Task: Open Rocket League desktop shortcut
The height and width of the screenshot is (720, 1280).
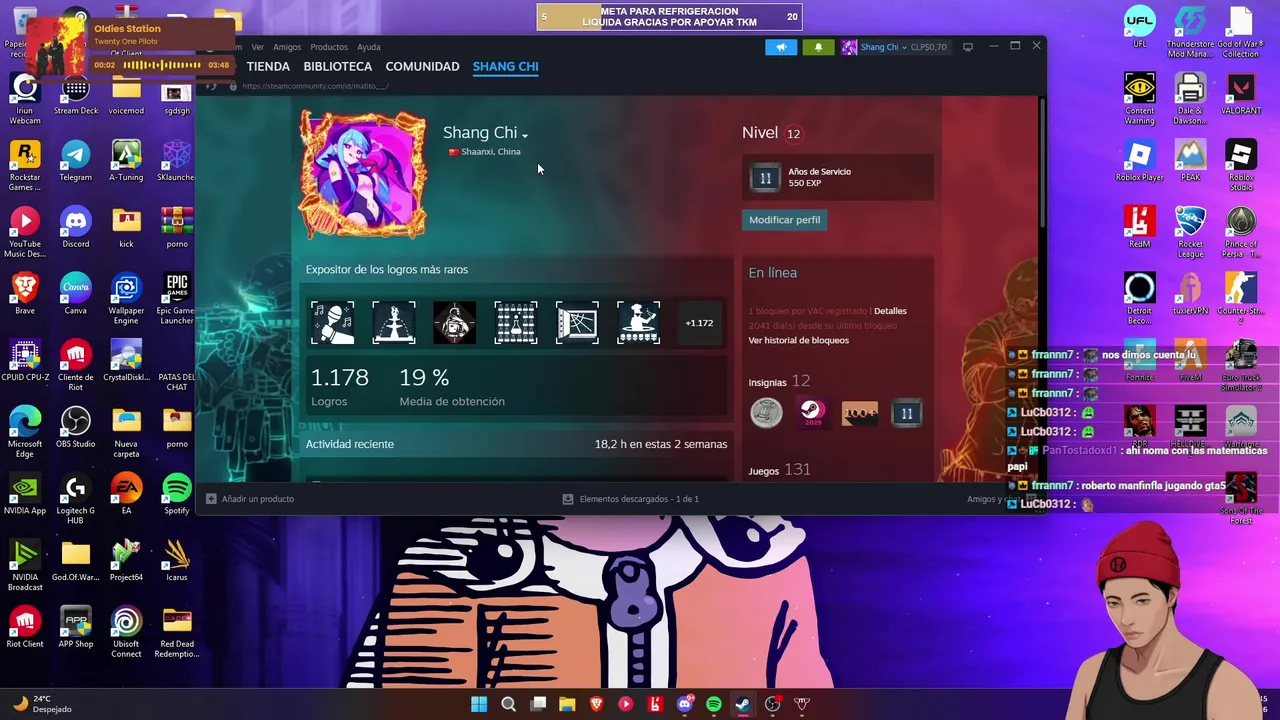Action: coord(1190,232)
